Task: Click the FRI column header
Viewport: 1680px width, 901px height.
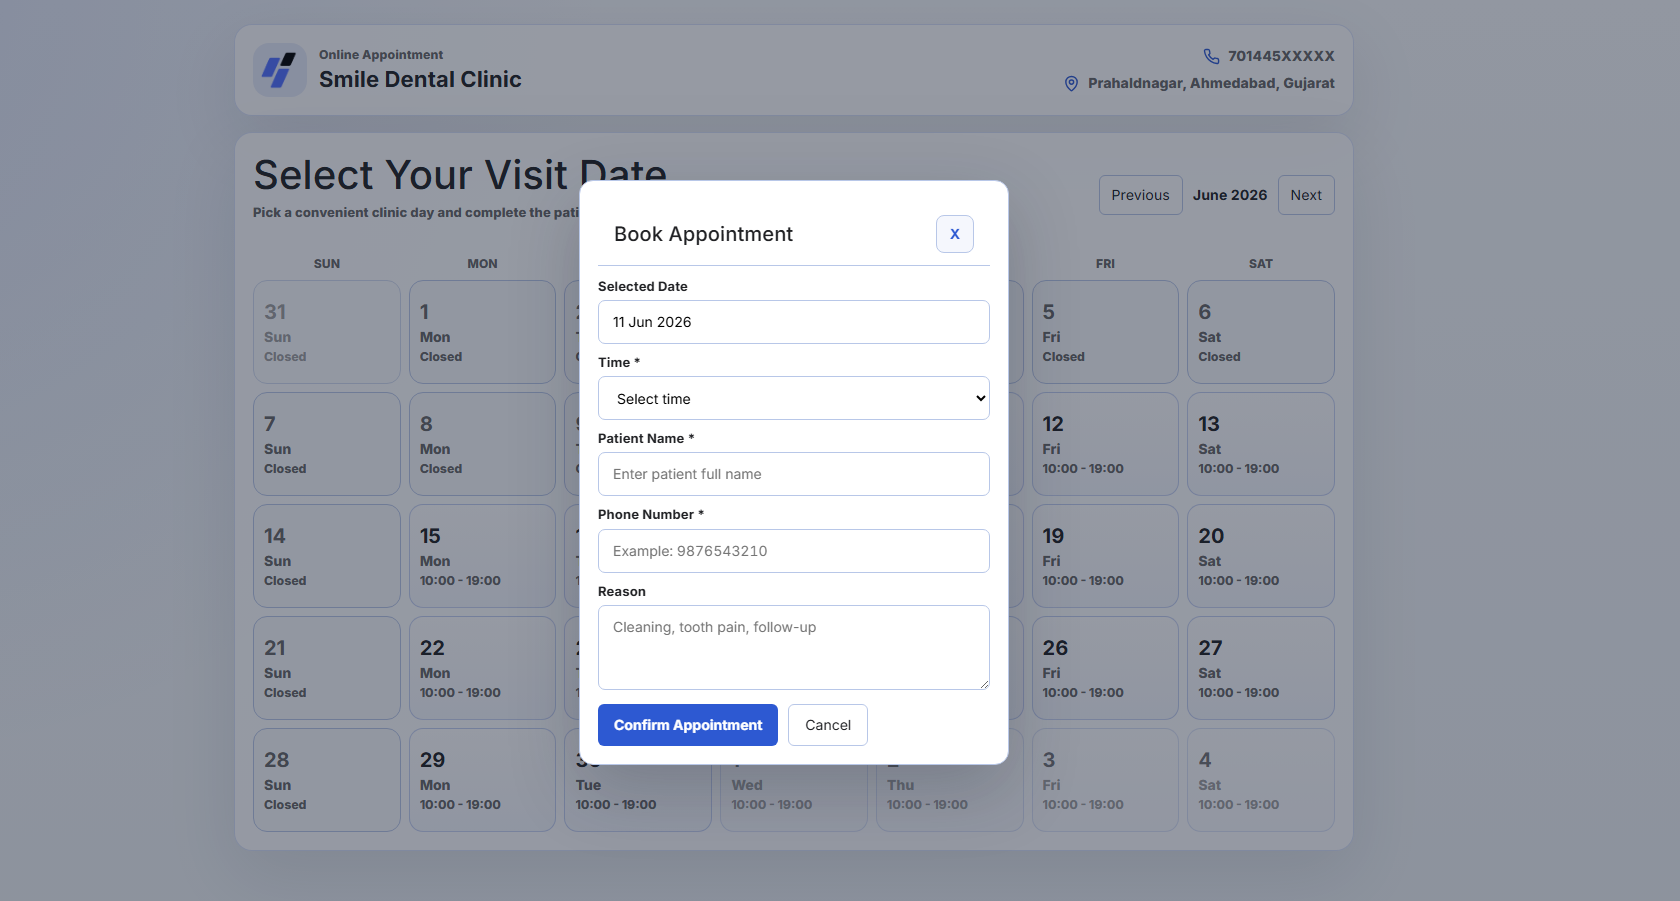Action: coord(1105,264)
